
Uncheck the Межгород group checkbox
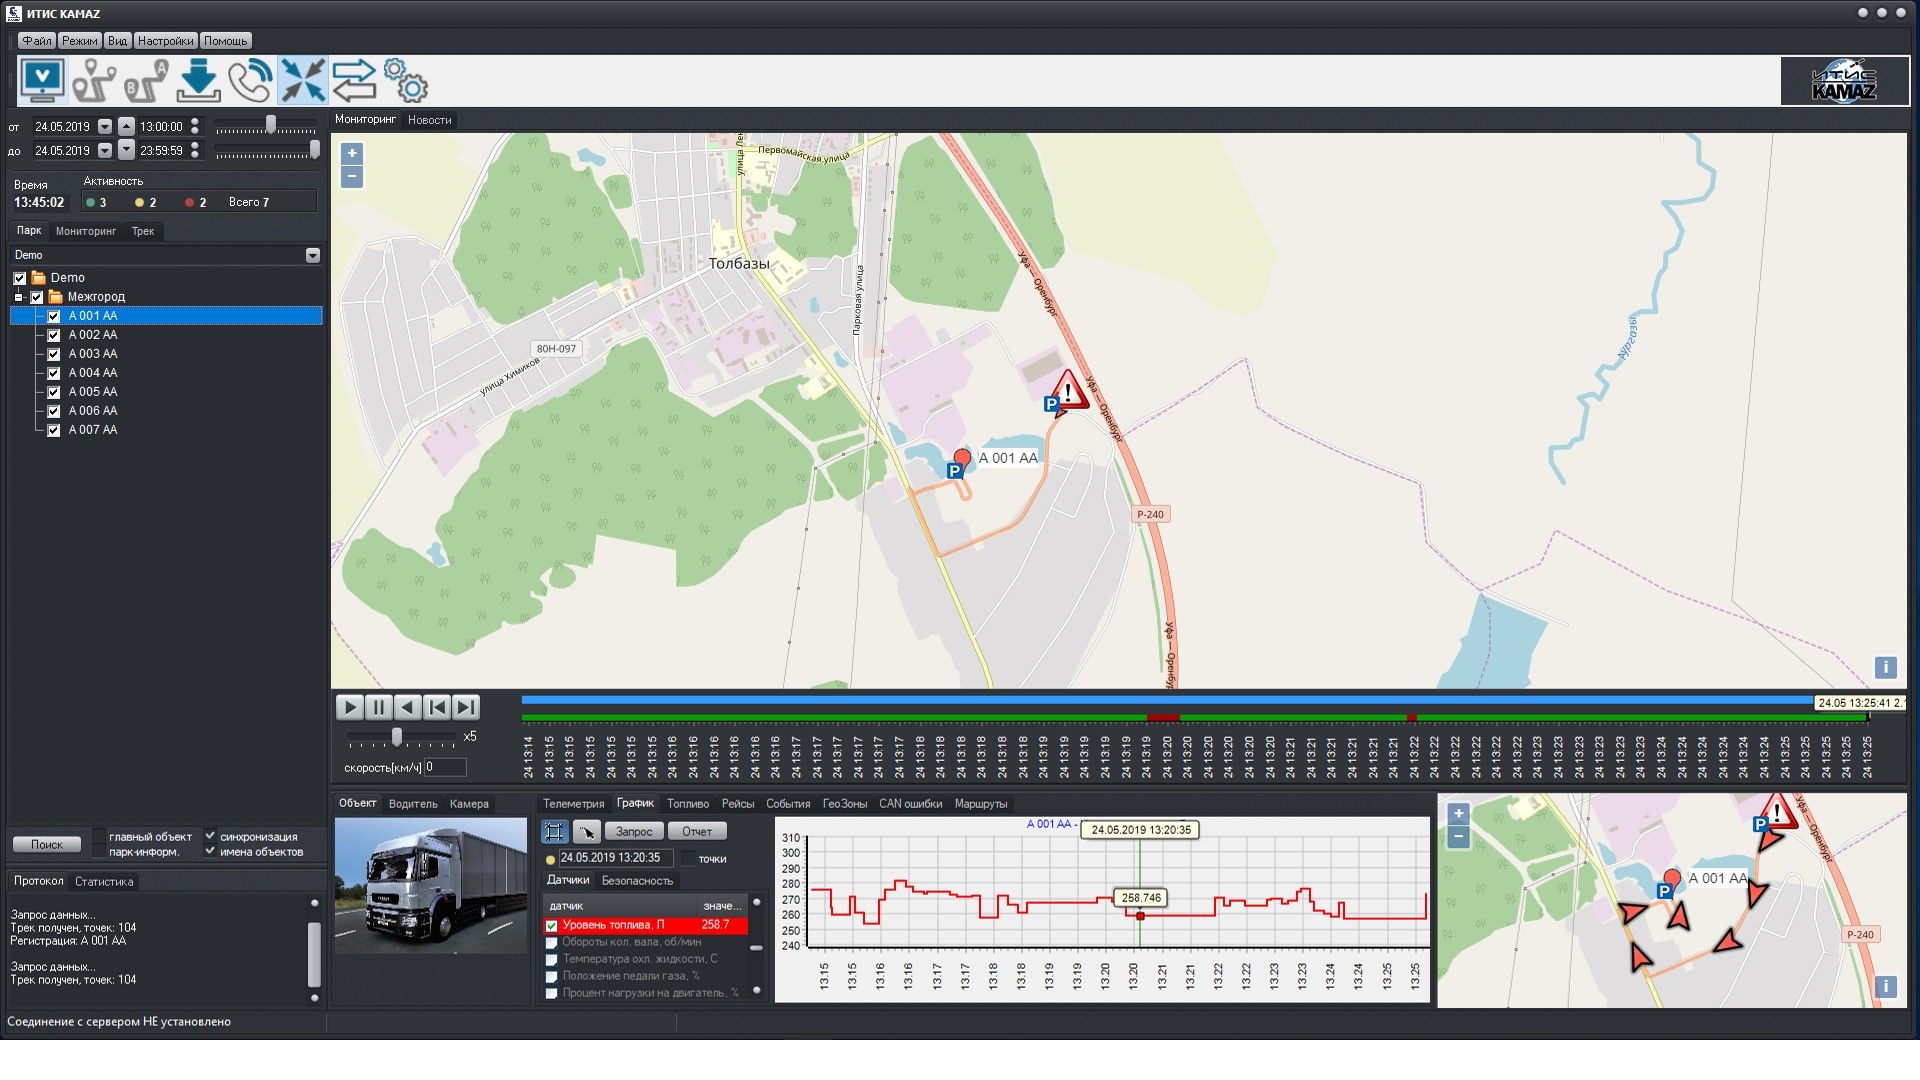point(37,297)
